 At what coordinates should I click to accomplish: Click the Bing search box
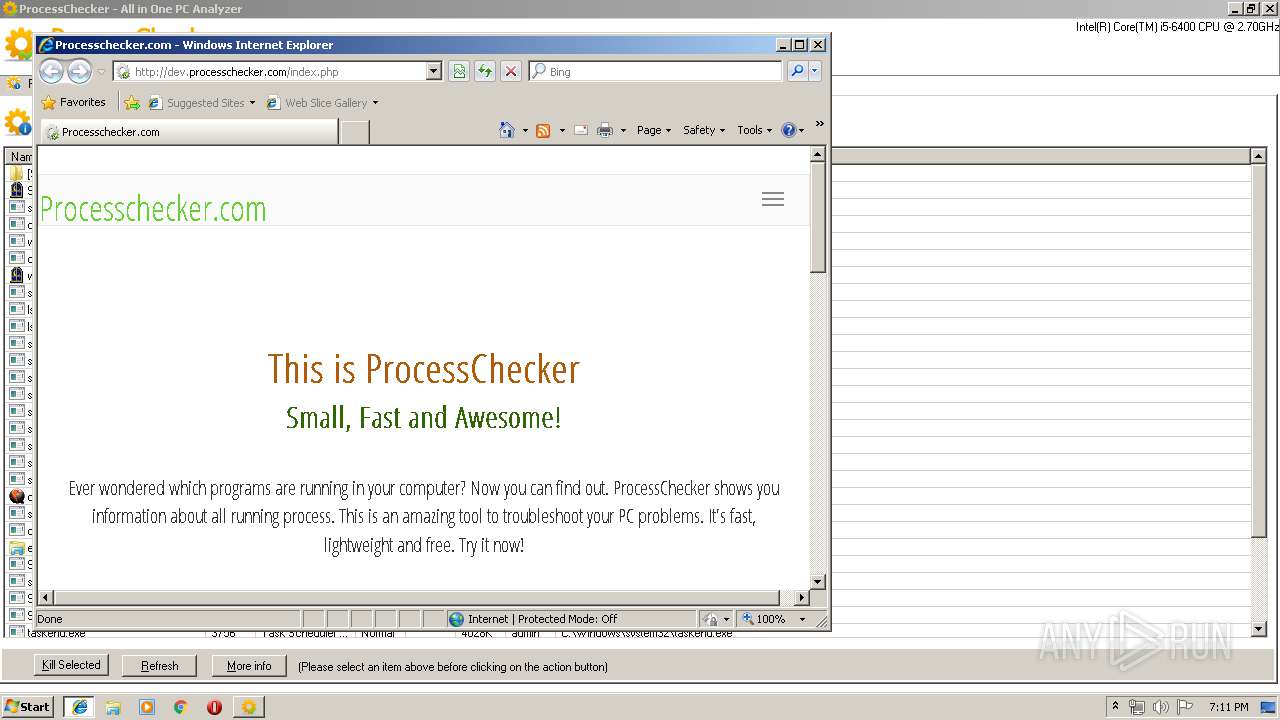(656, 72)
